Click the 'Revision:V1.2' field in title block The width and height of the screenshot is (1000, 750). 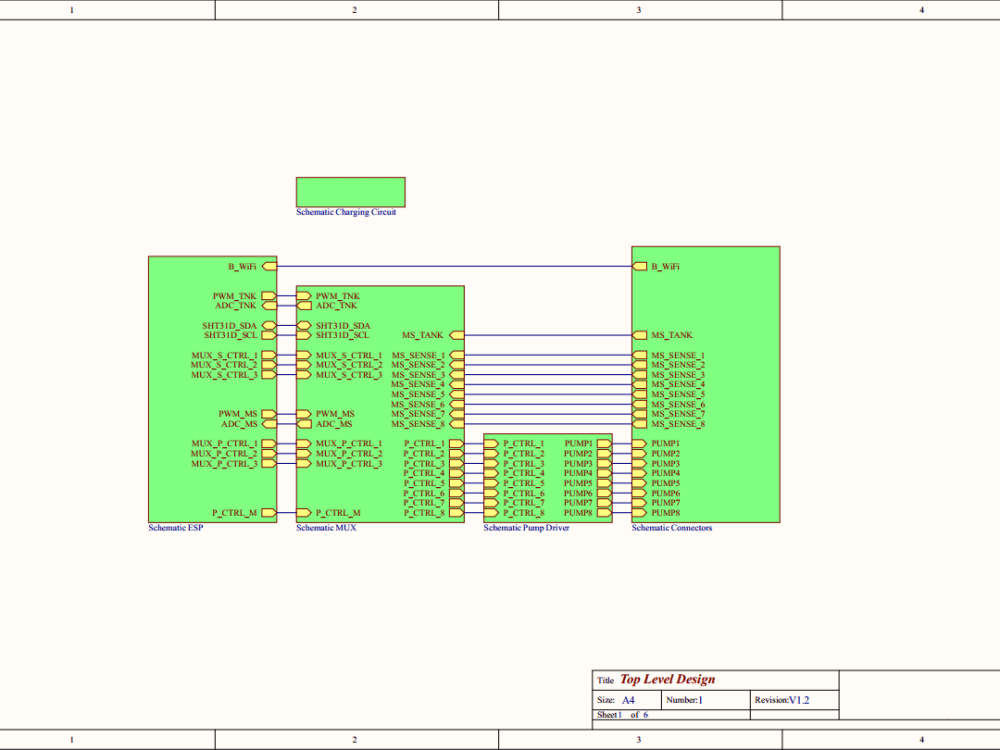782,700
